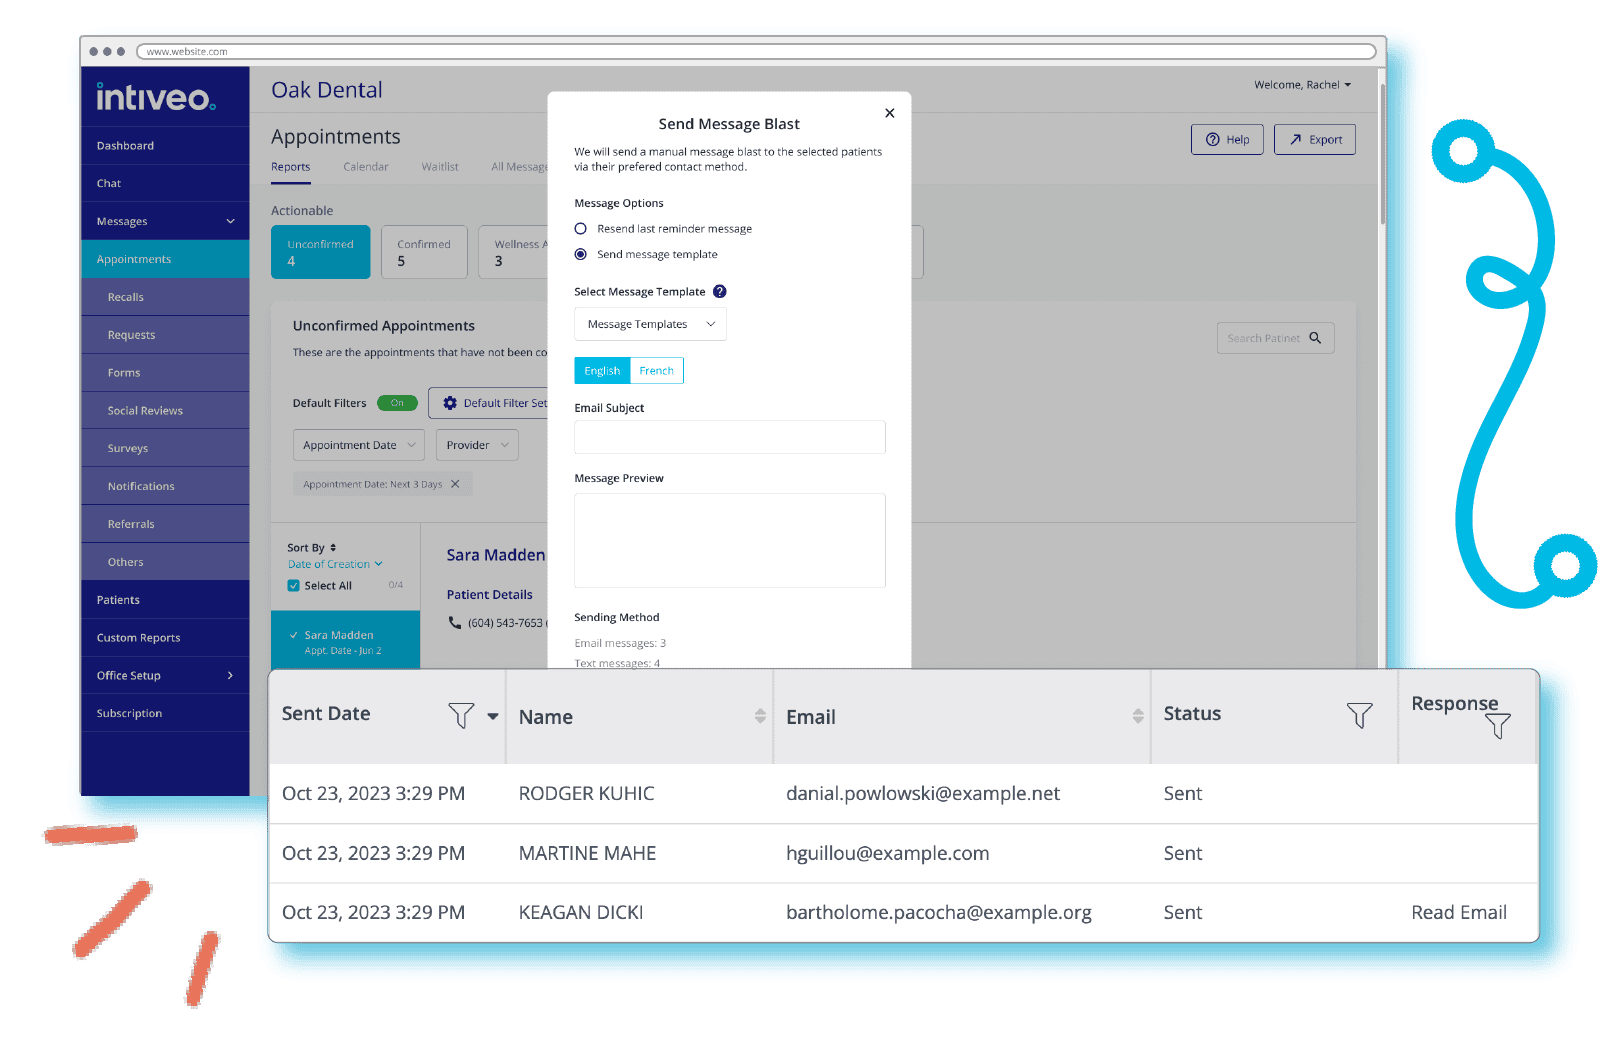This screenshot has height=1038, width=1619.
Task: Select Resend last reminder message option
Action: coord(580,229)
